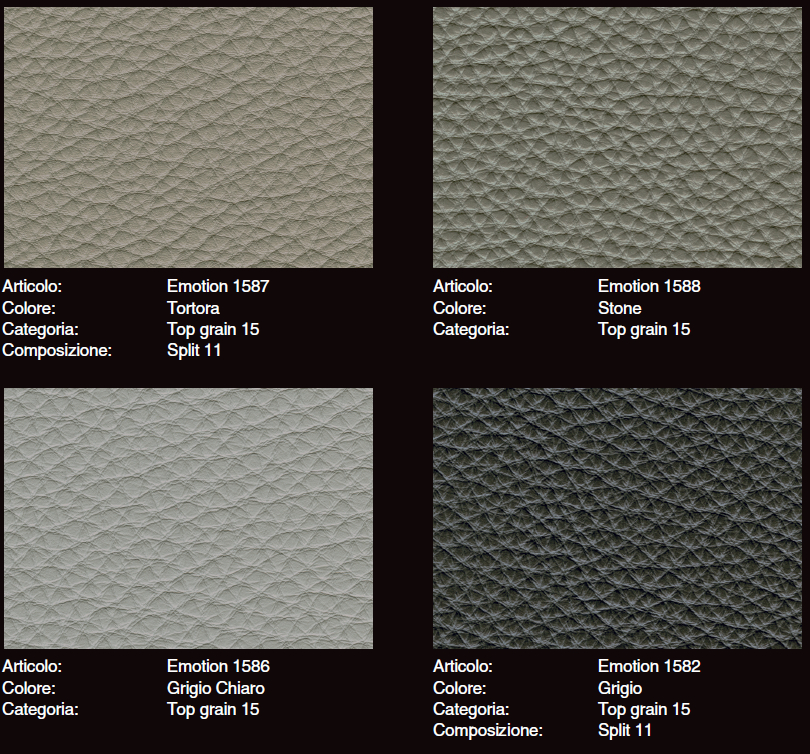Click 'Composizione:' label for Emotion 1582
Viewport: 810px width, 754px height.
coord(488,731)
